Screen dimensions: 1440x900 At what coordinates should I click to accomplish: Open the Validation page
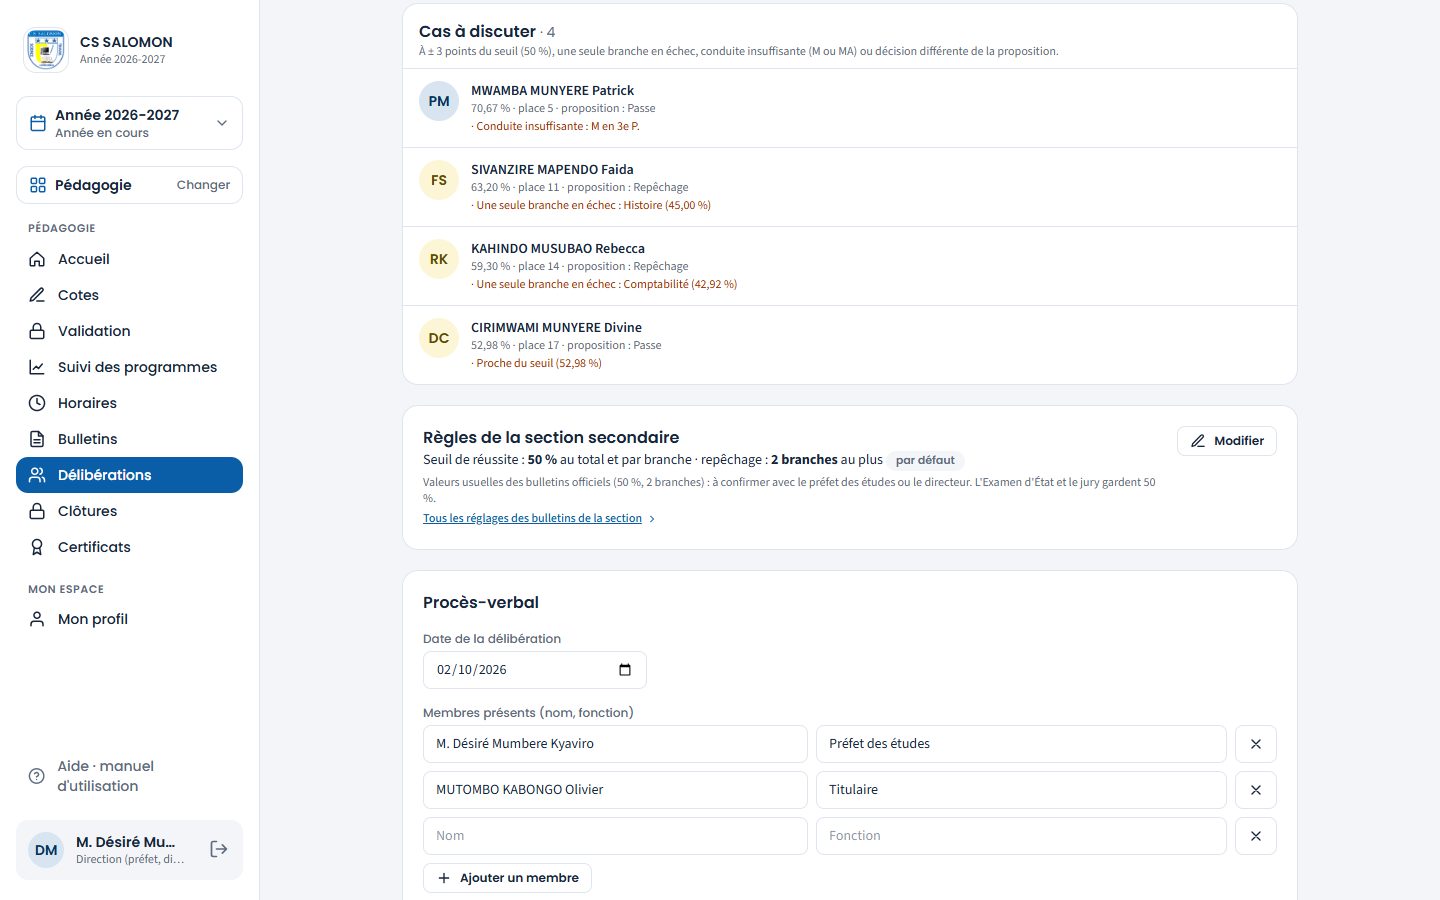129,331
